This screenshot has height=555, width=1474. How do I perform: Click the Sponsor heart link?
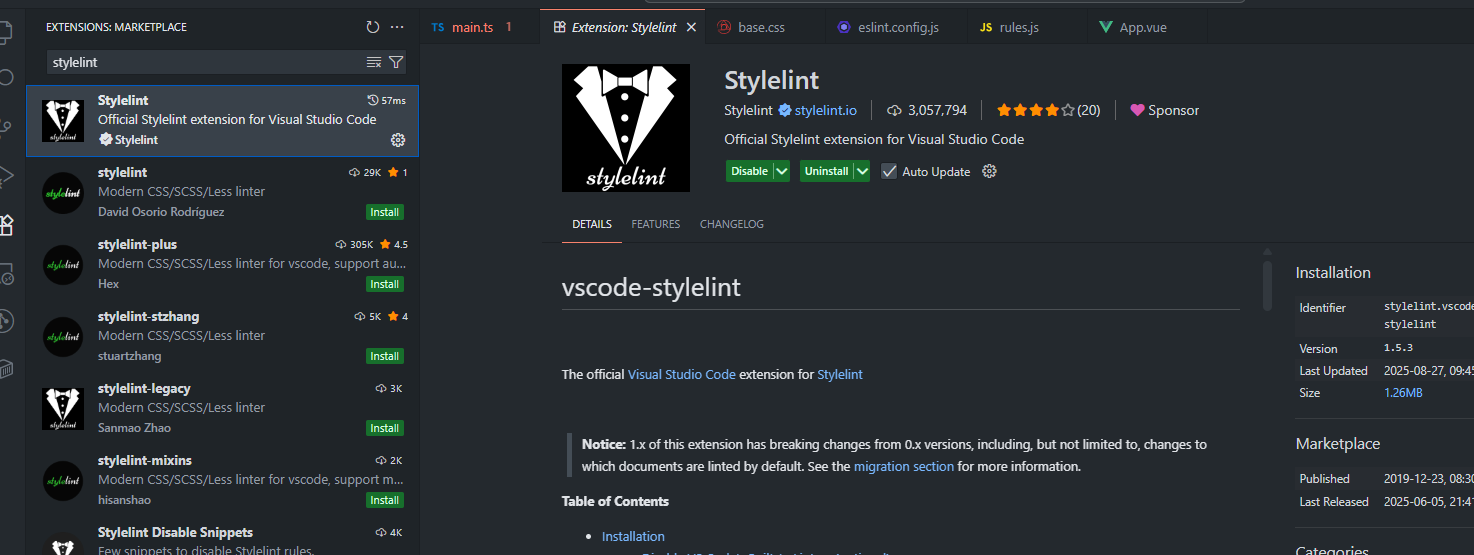point(1164,110)
